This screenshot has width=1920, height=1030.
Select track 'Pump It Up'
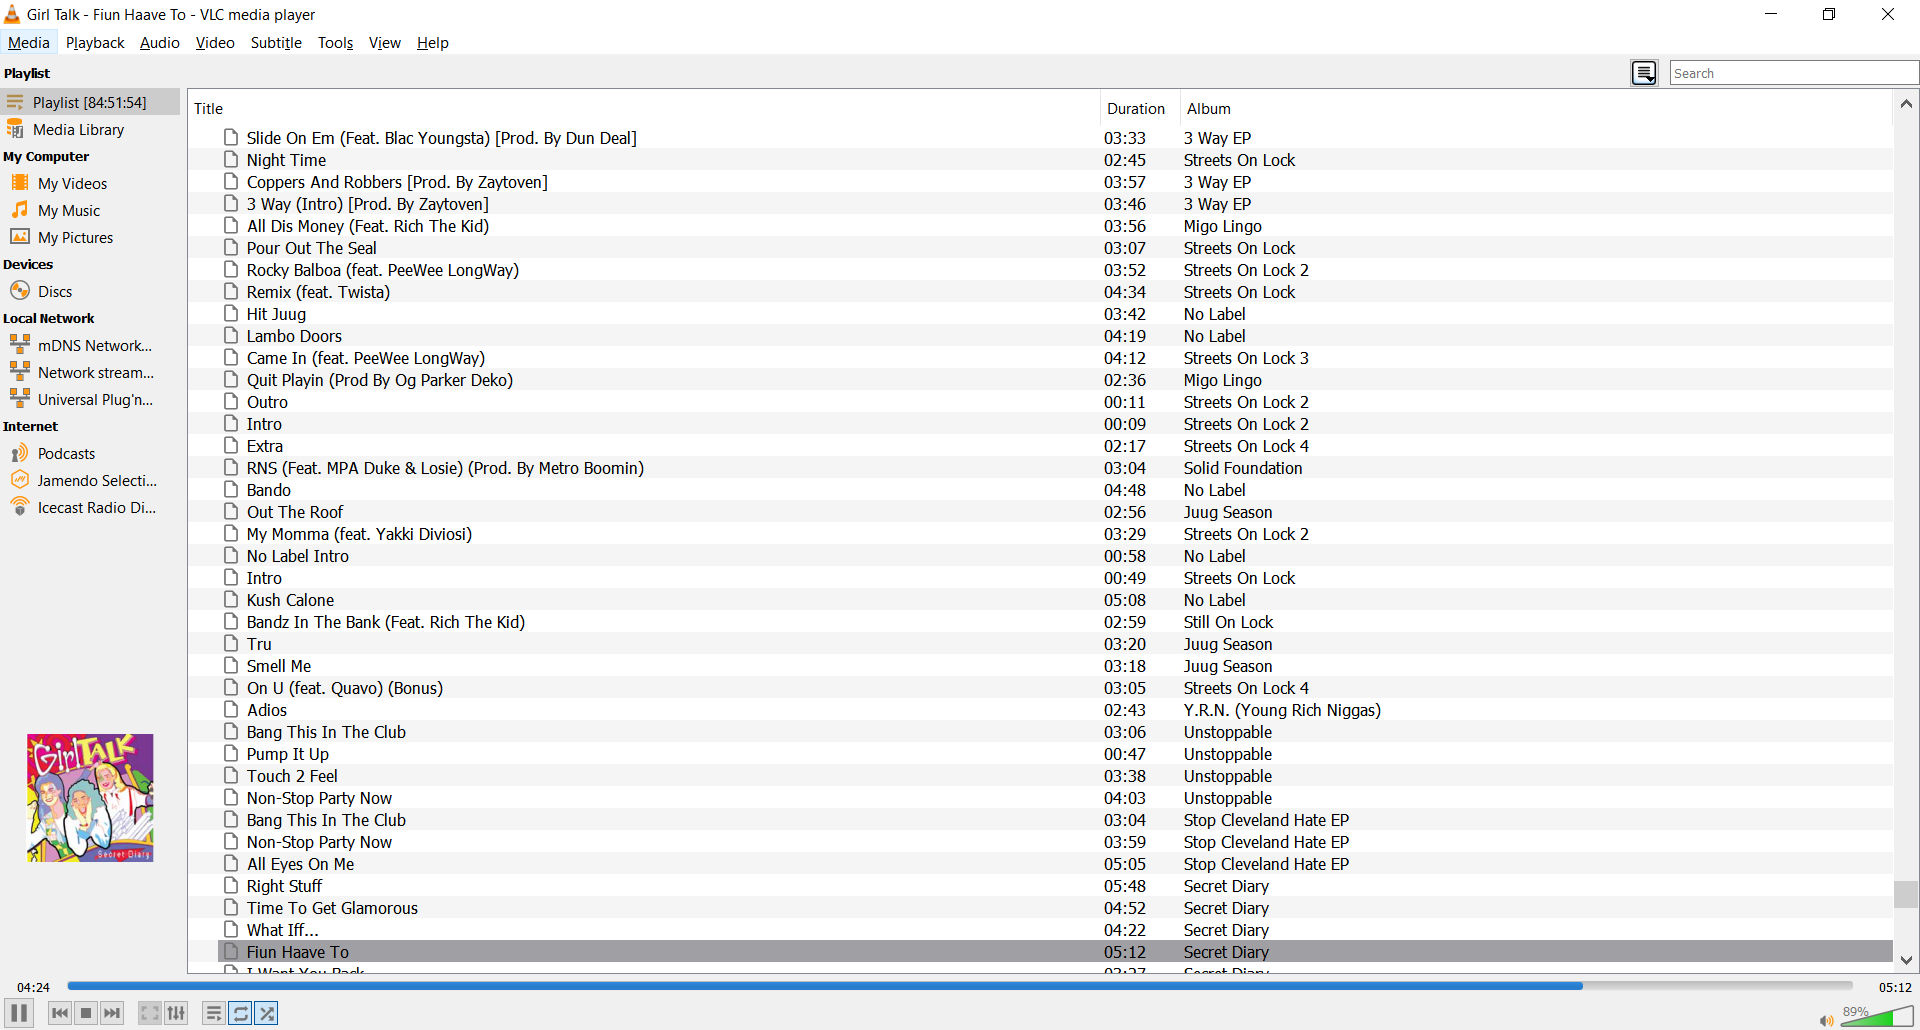pyautogui.click(x=1055, y=754)
